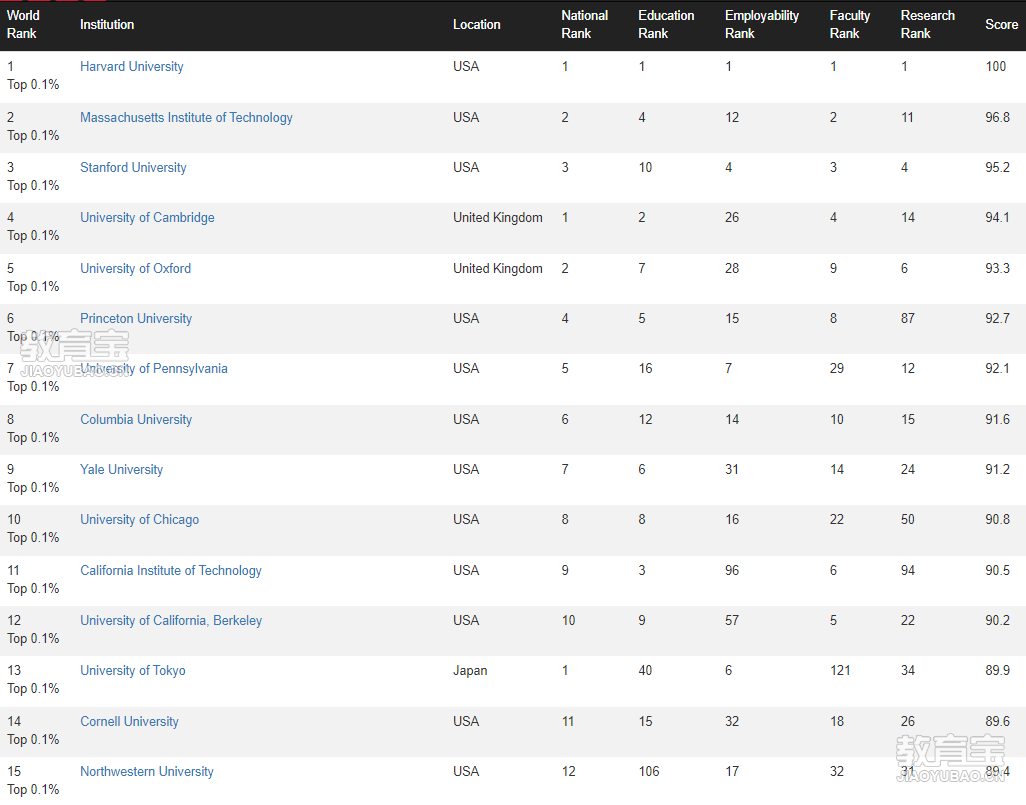Select Yale's score 91.2
Screen dimensions: 1026x805
pyautogui.click(x=997, y=469)
